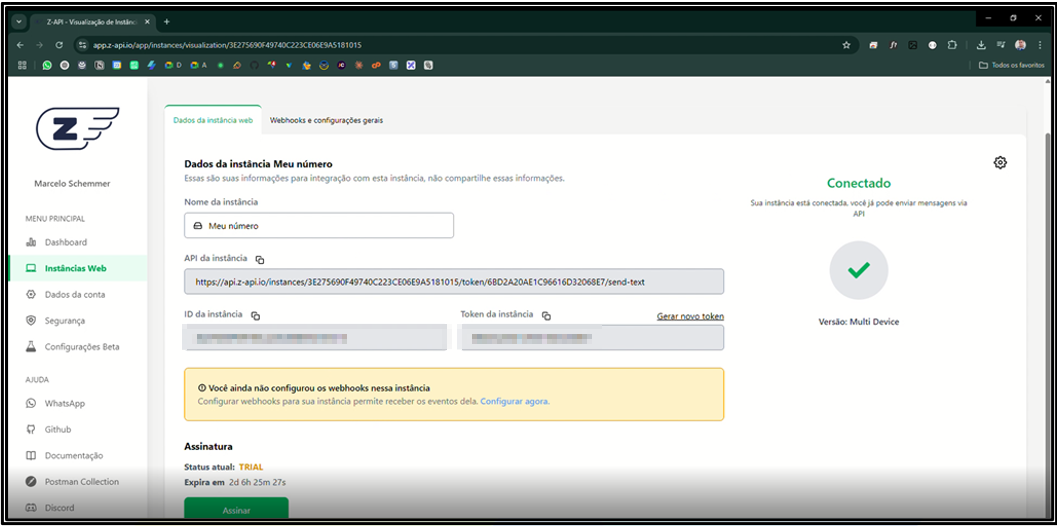The width and height of the screenshot is (1057, 526).
Task: Bookmark this page with star icon
Action: tap(847, 45)
